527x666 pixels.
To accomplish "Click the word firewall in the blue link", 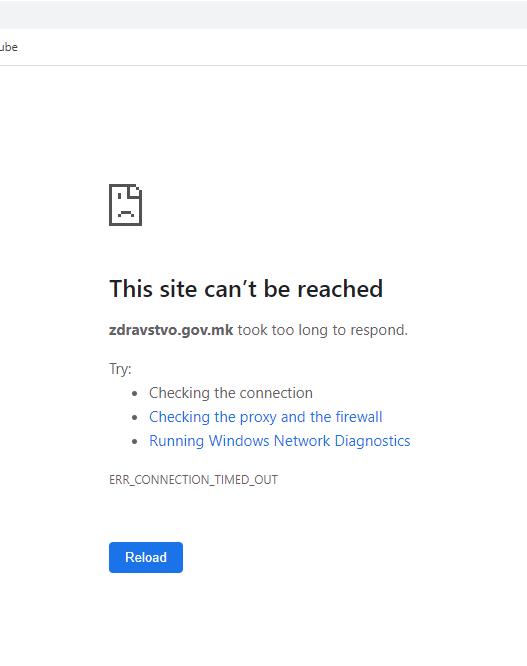I will (359, 417).
